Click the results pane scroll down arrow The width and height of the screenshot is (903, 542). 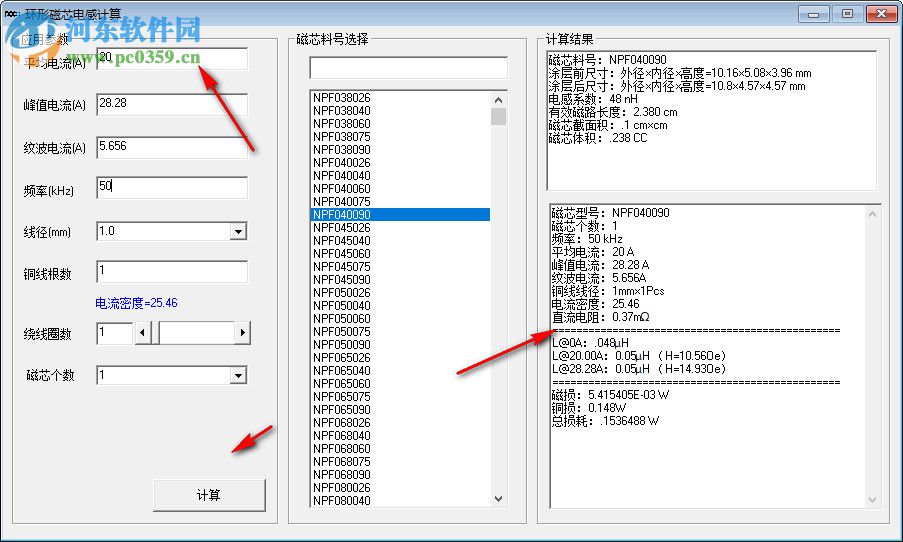872,499
